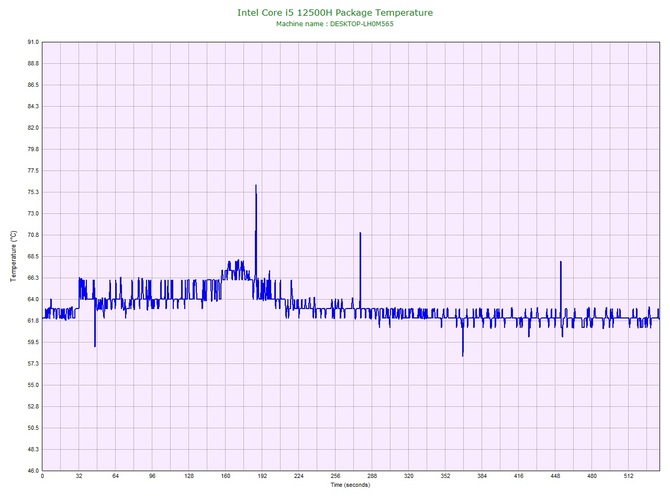Click the 0 time axis label
This screenshot has width=670, height=502.
tap(42, 476)
